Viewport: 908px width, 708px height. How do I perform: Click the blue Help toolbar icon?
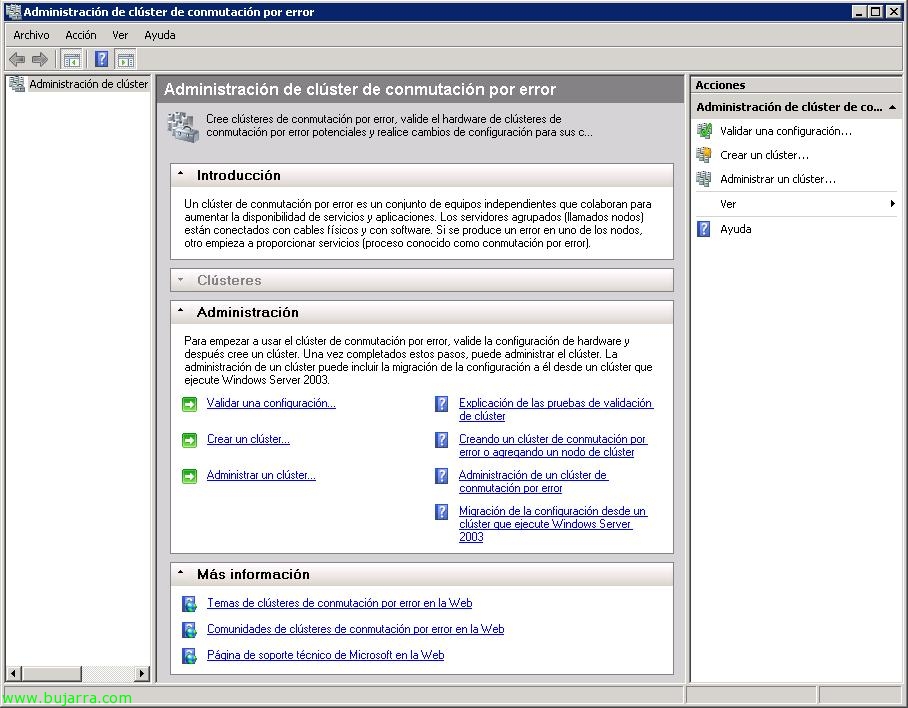(x=101, y=59)
